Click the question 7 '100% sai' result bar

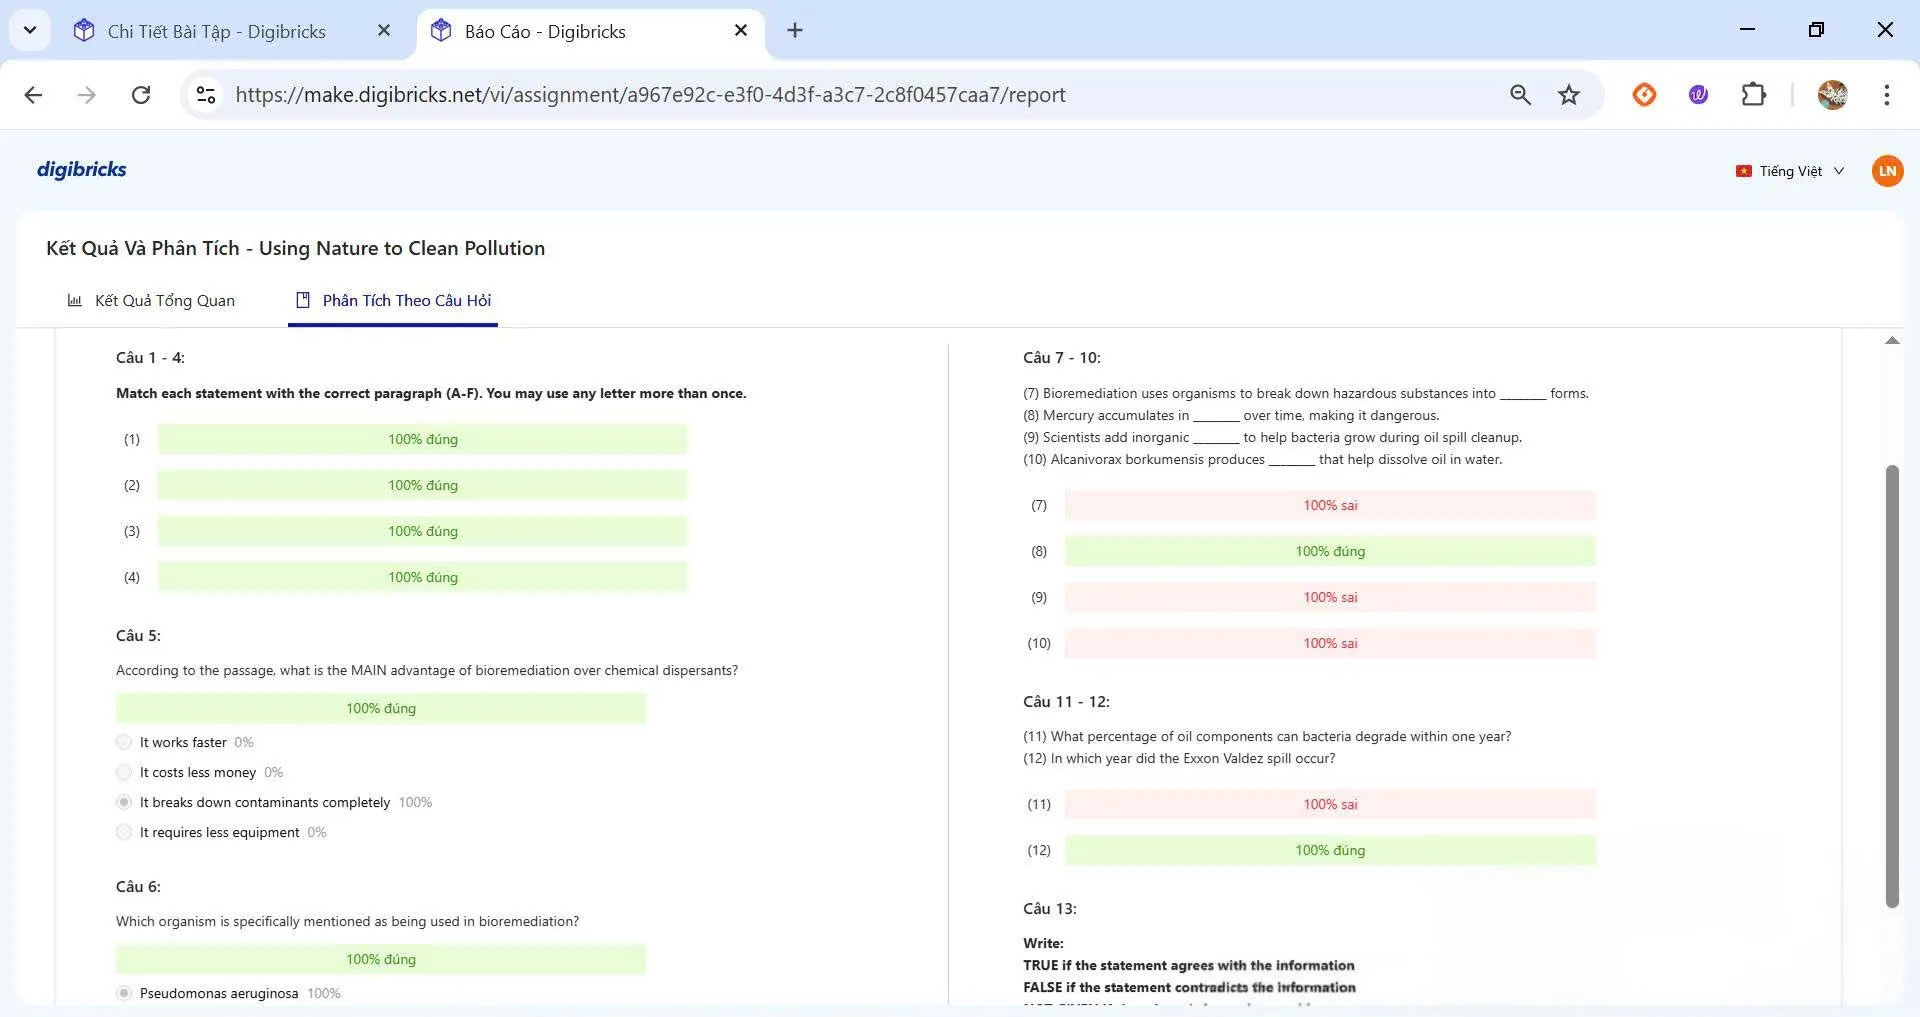tap(1329, 506)
